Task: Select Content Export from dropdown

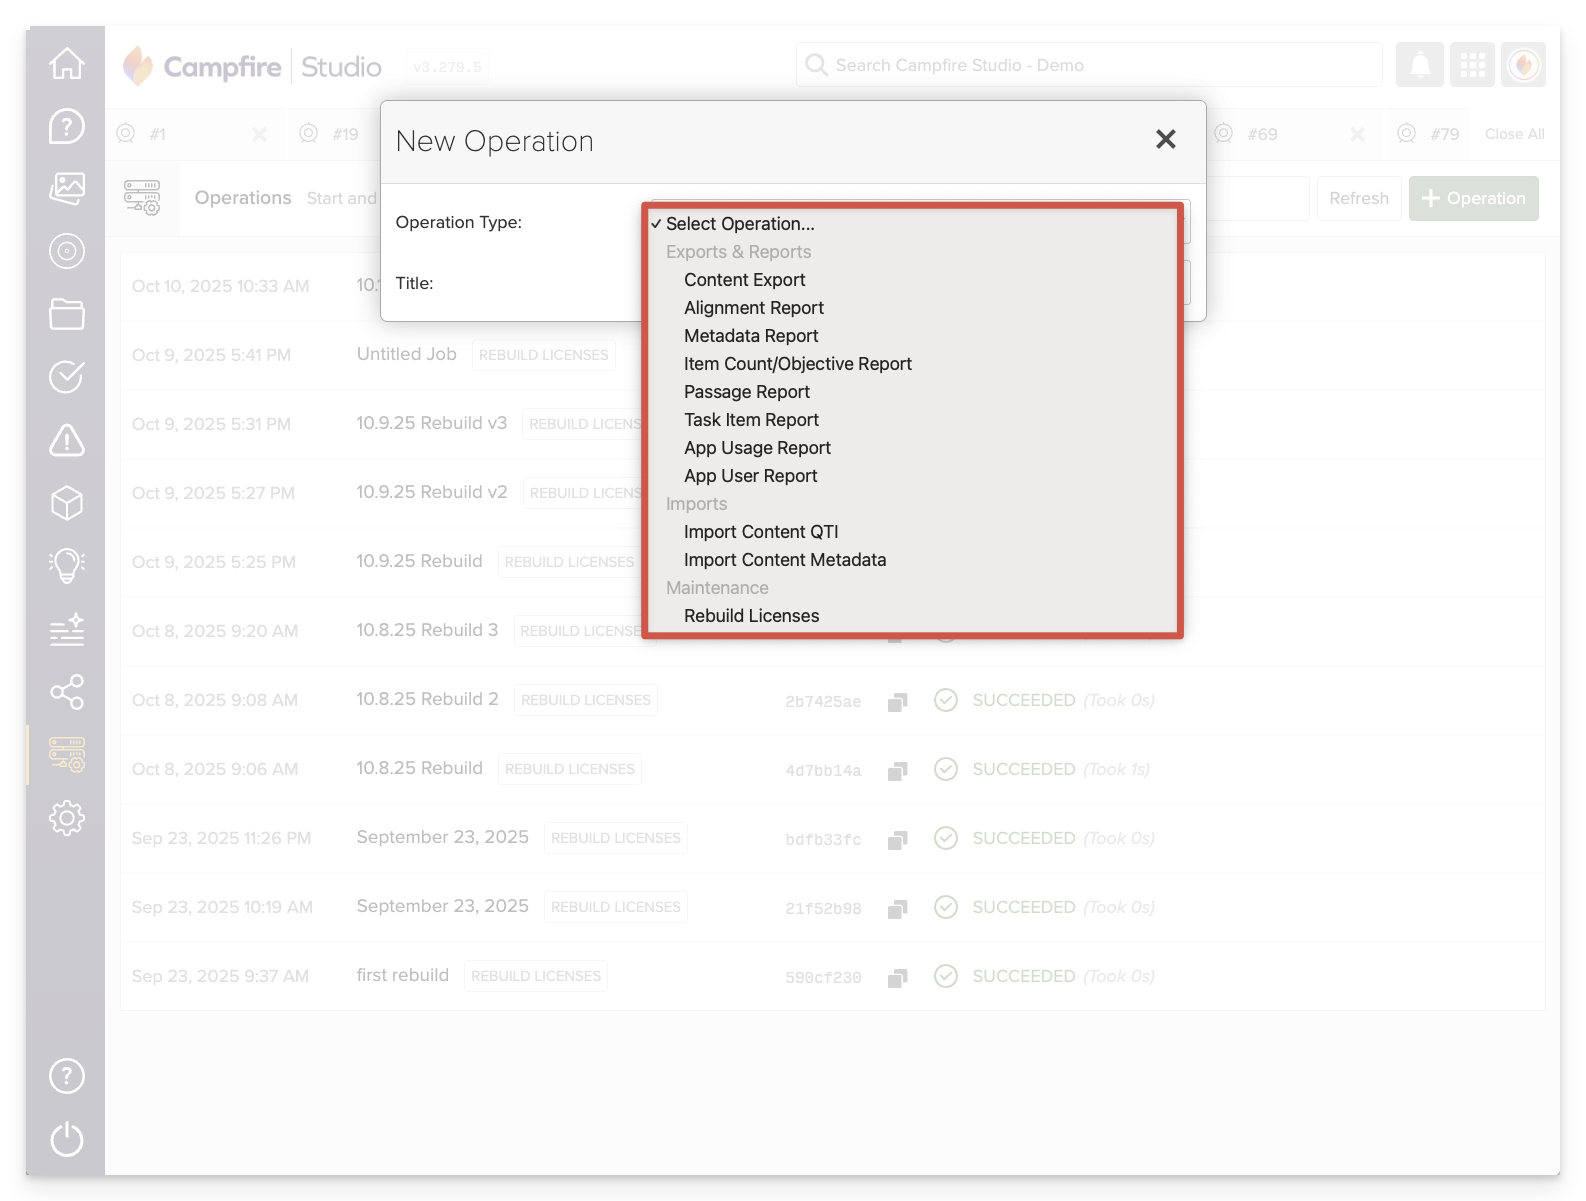Action: point(744,280)
